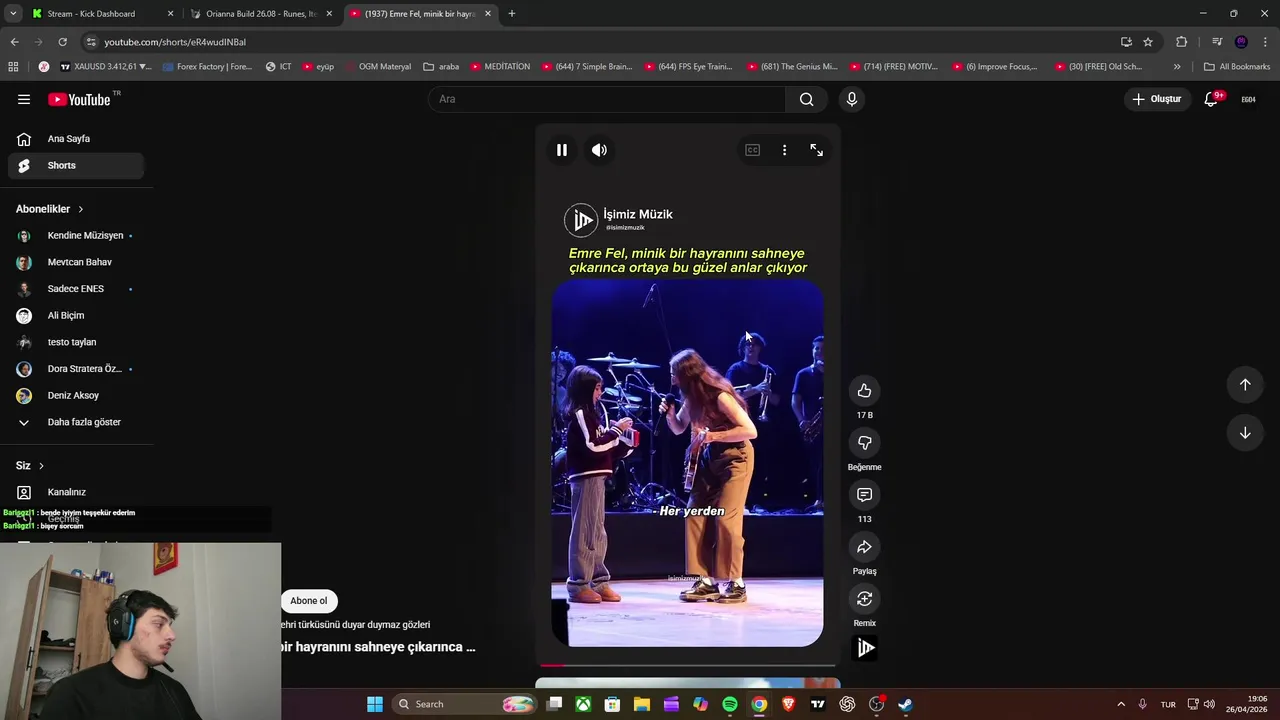1280x720 pixels.
Task: Start voice search with microphone
Action: (852, 99)
